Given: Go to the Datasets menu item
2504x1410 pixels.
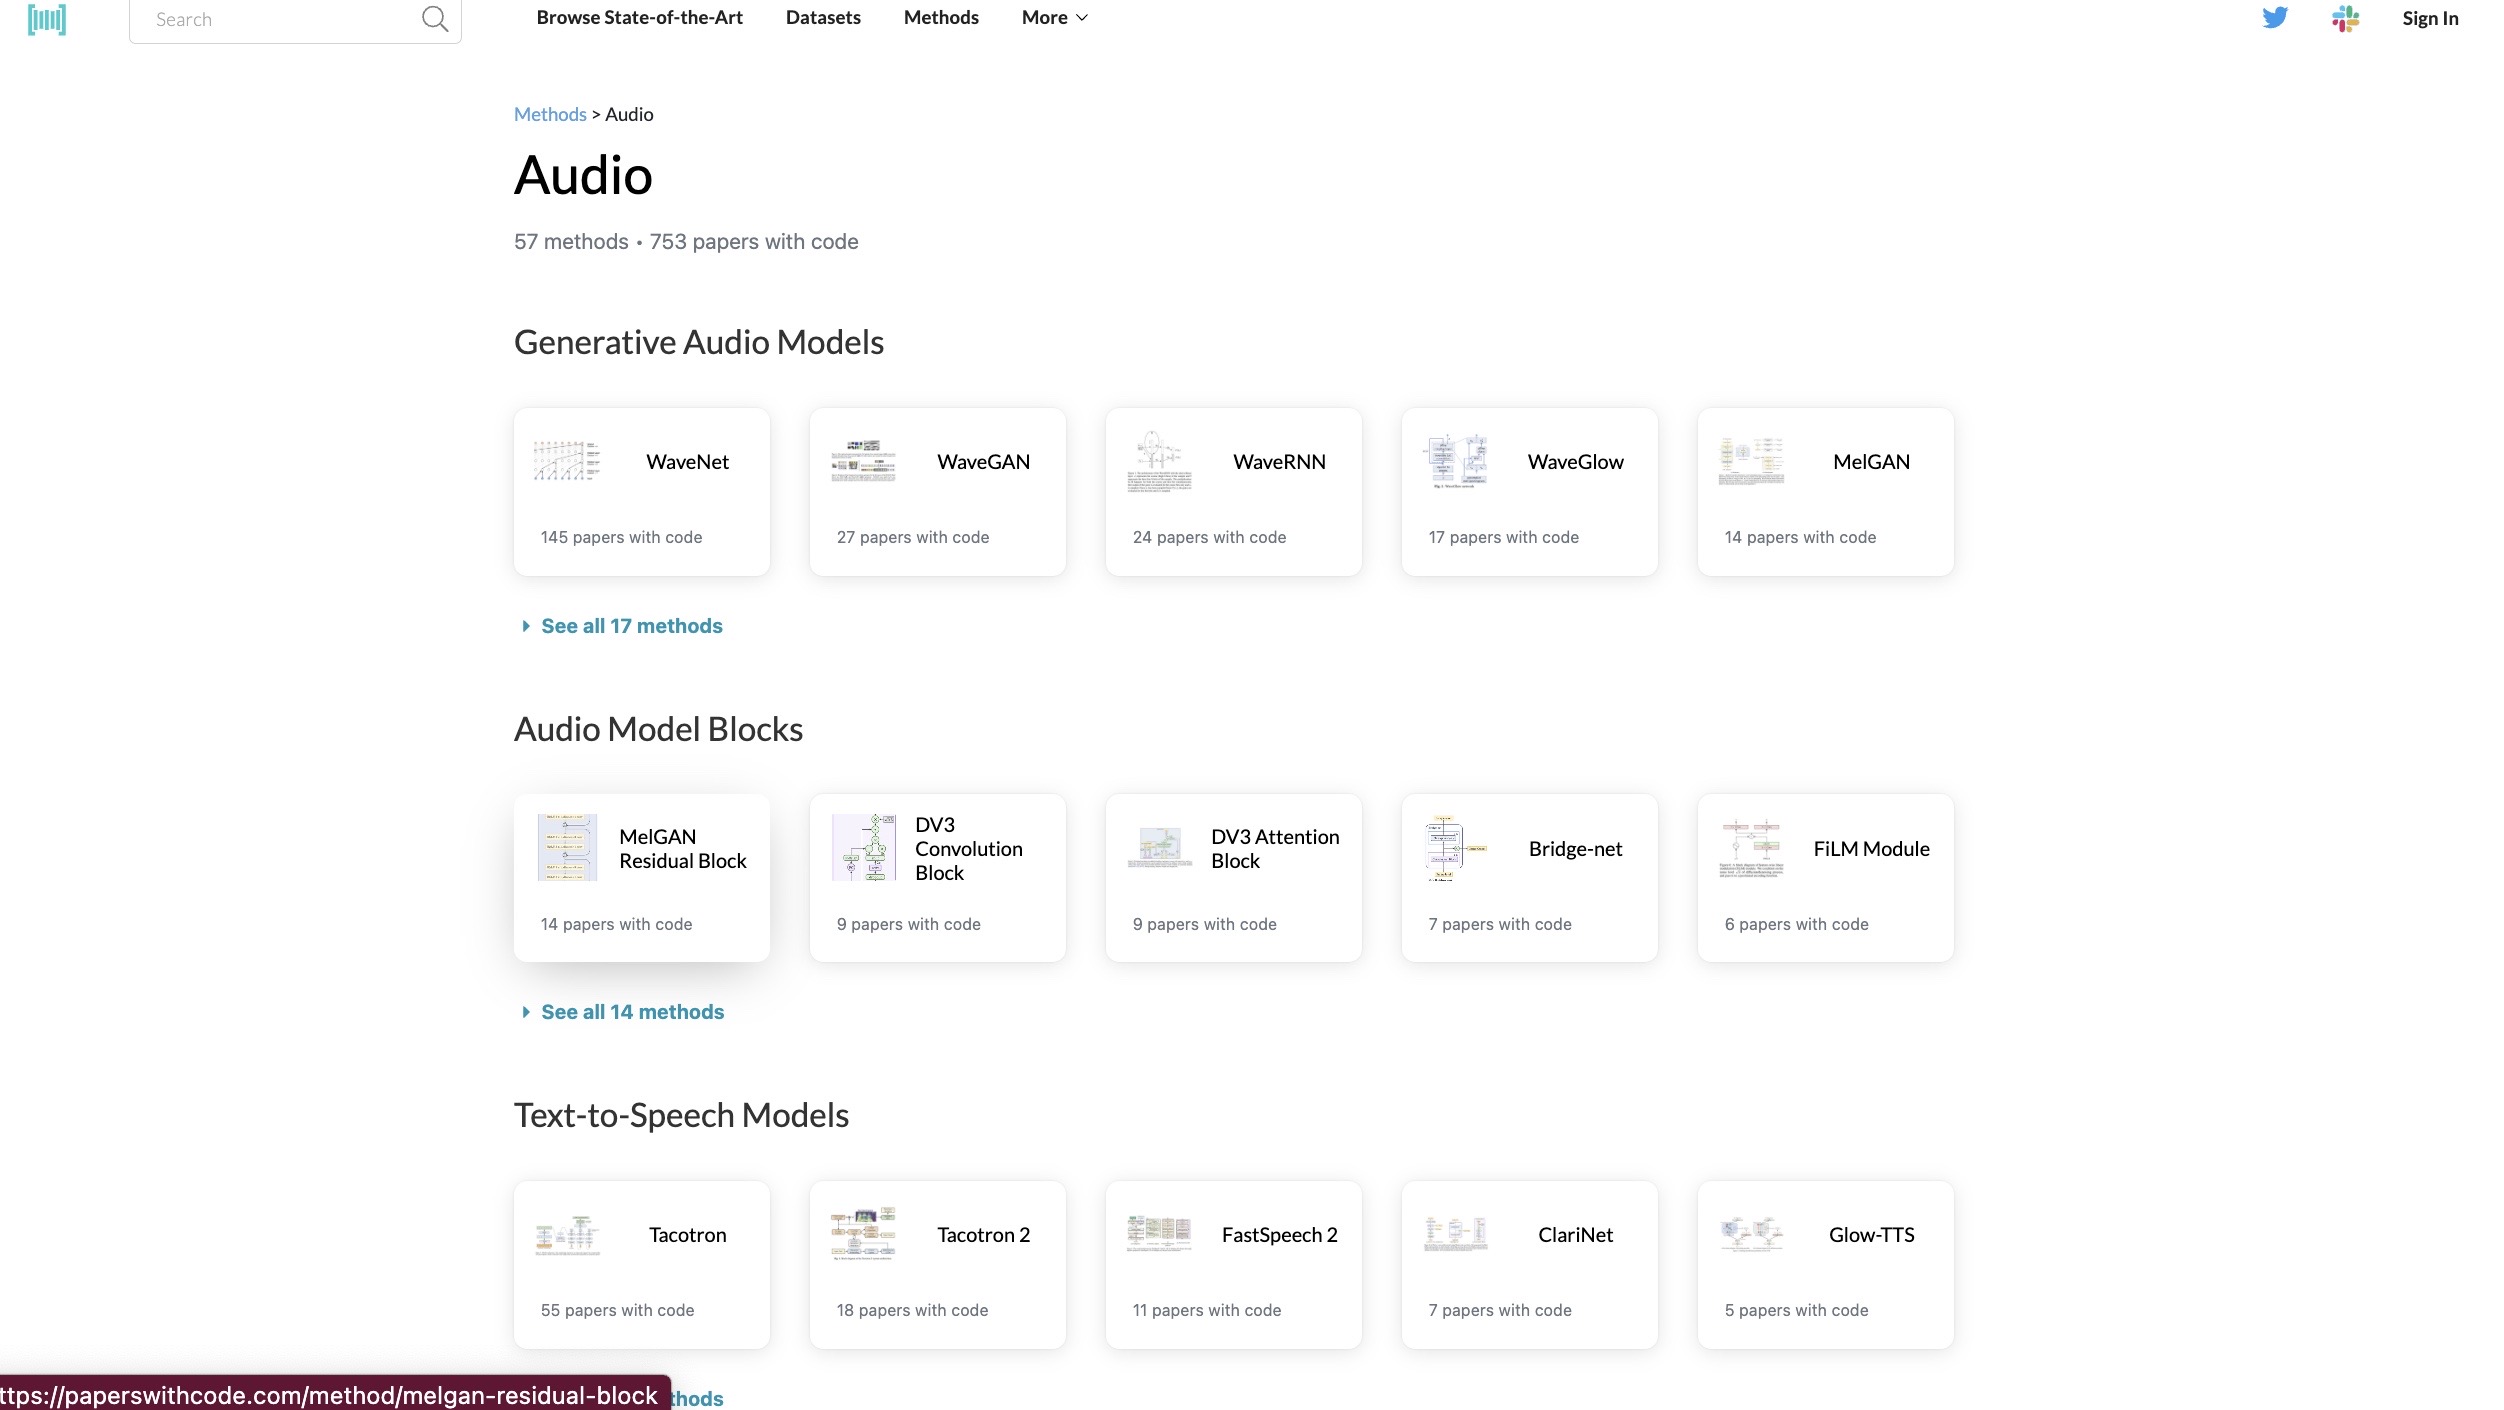Looking at the screenshot, I should pos(822,18).
